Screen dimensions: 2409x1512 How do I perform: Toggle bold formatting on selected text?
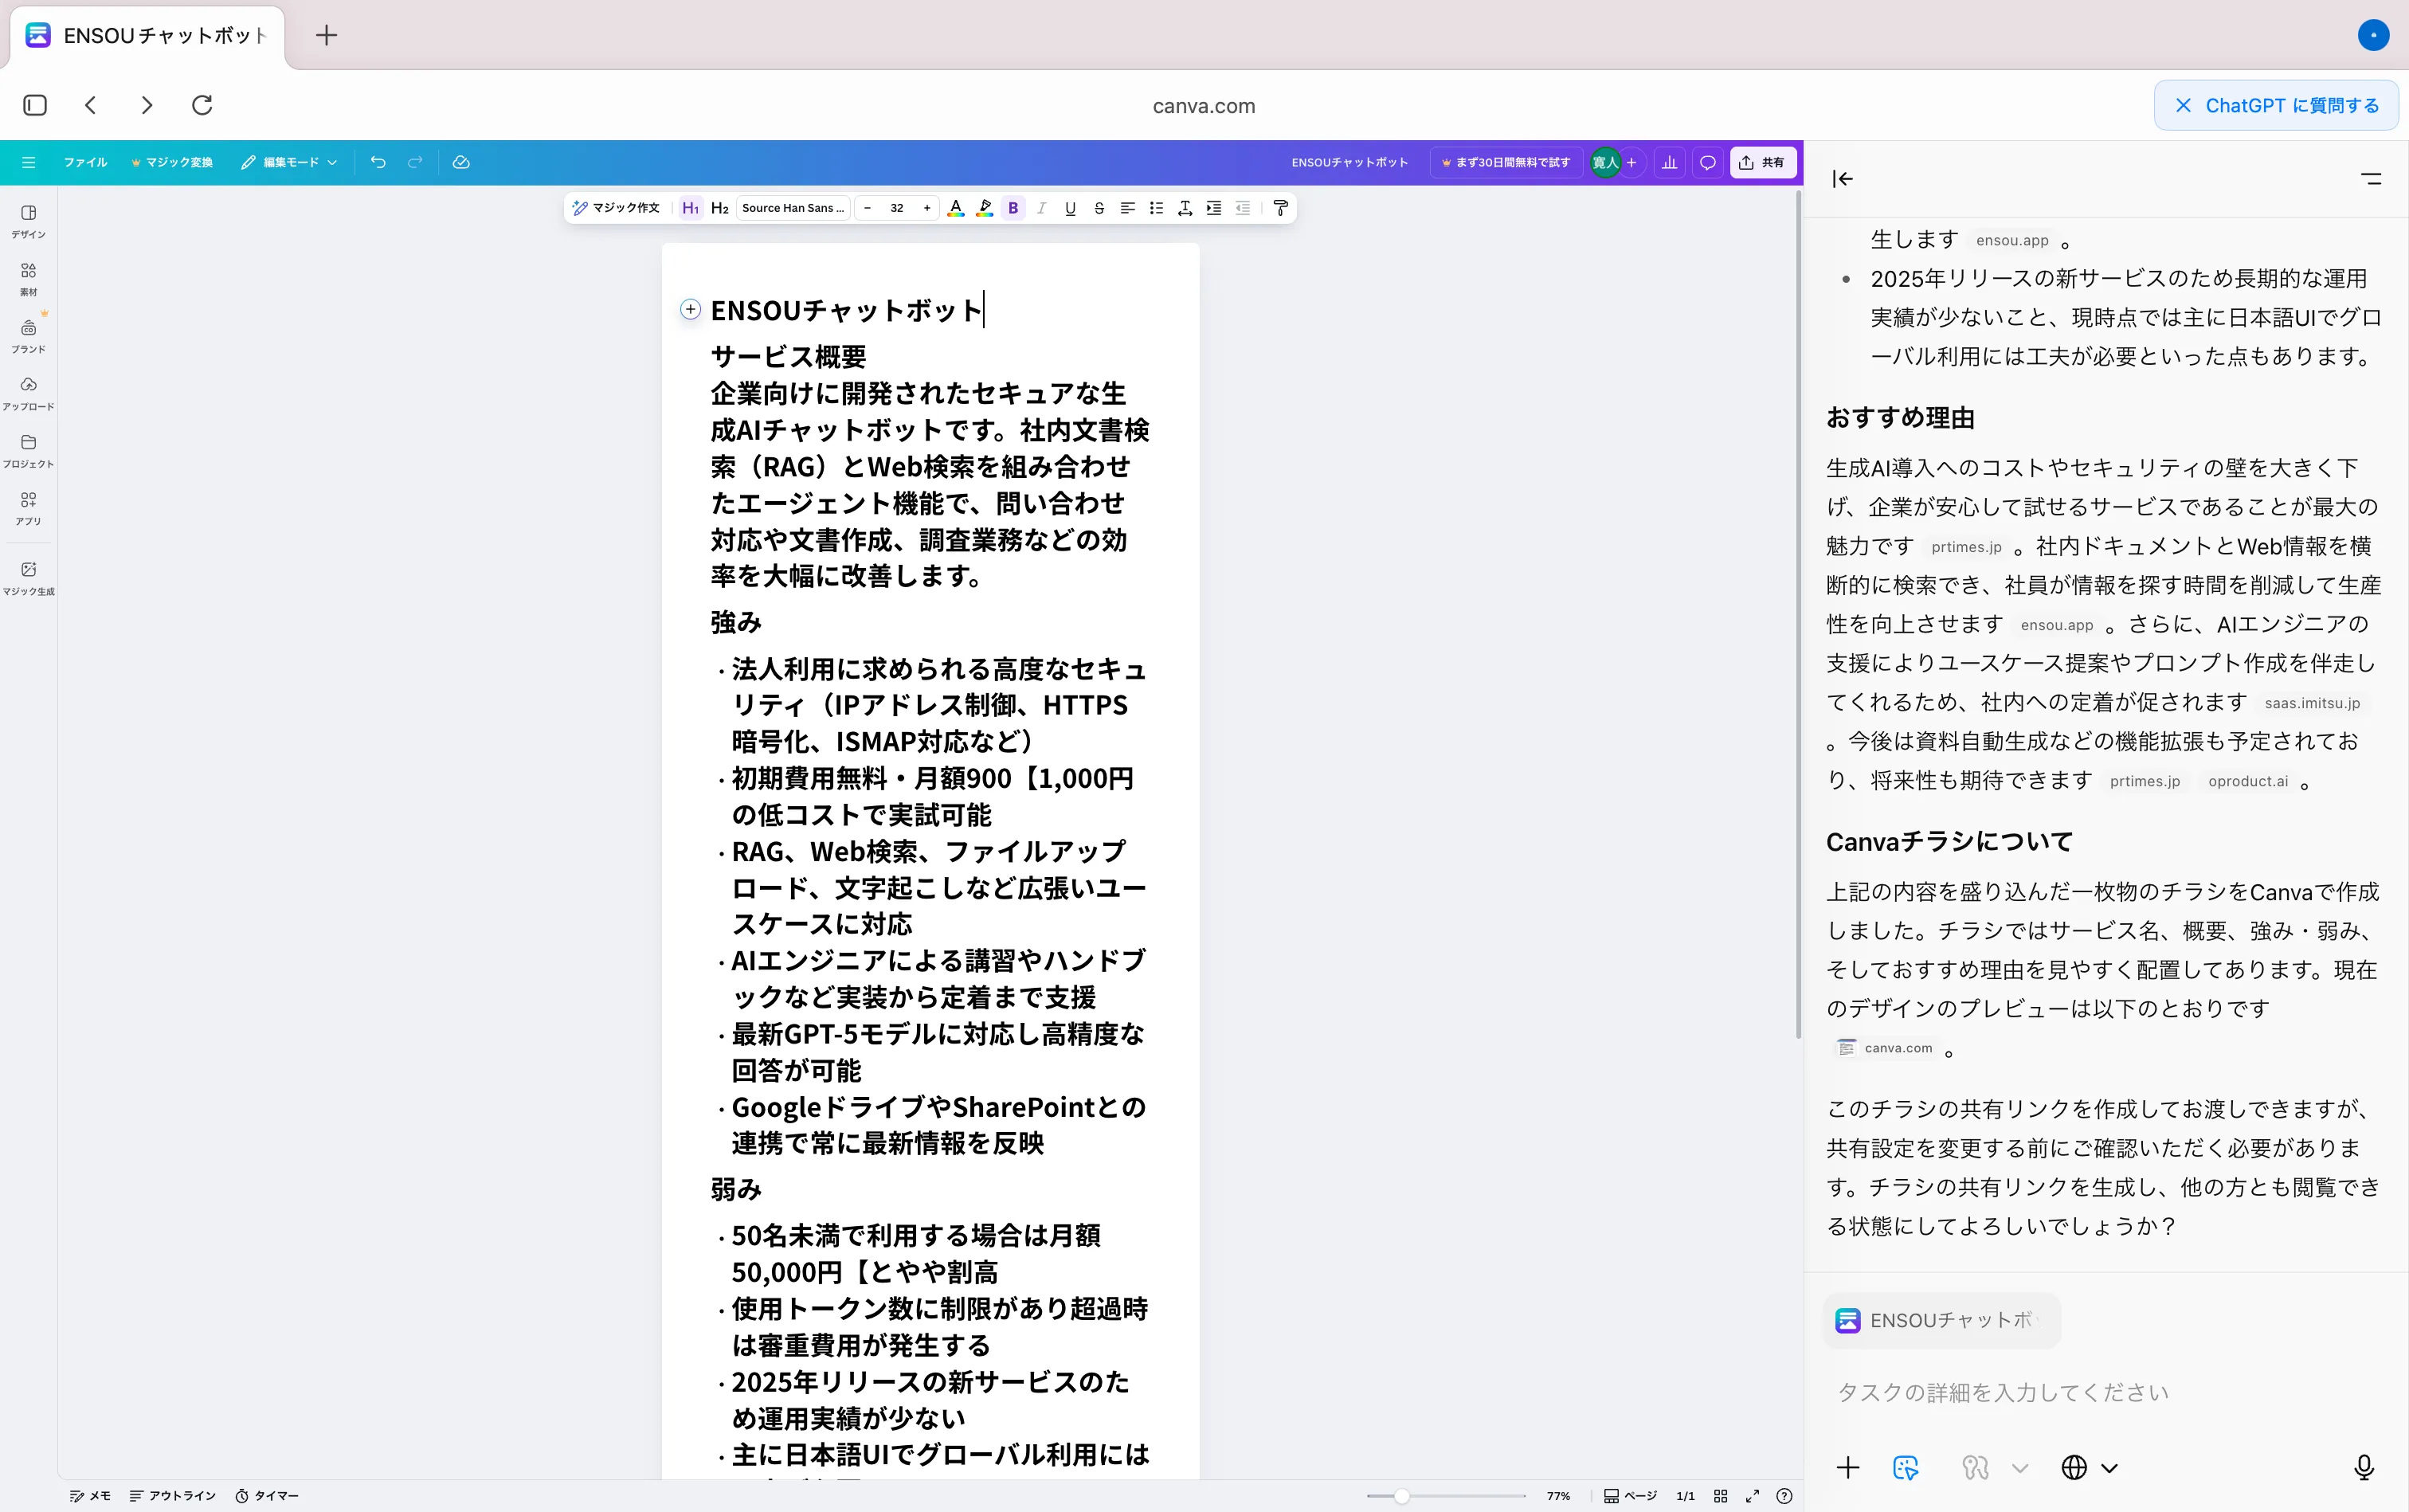1014,208
